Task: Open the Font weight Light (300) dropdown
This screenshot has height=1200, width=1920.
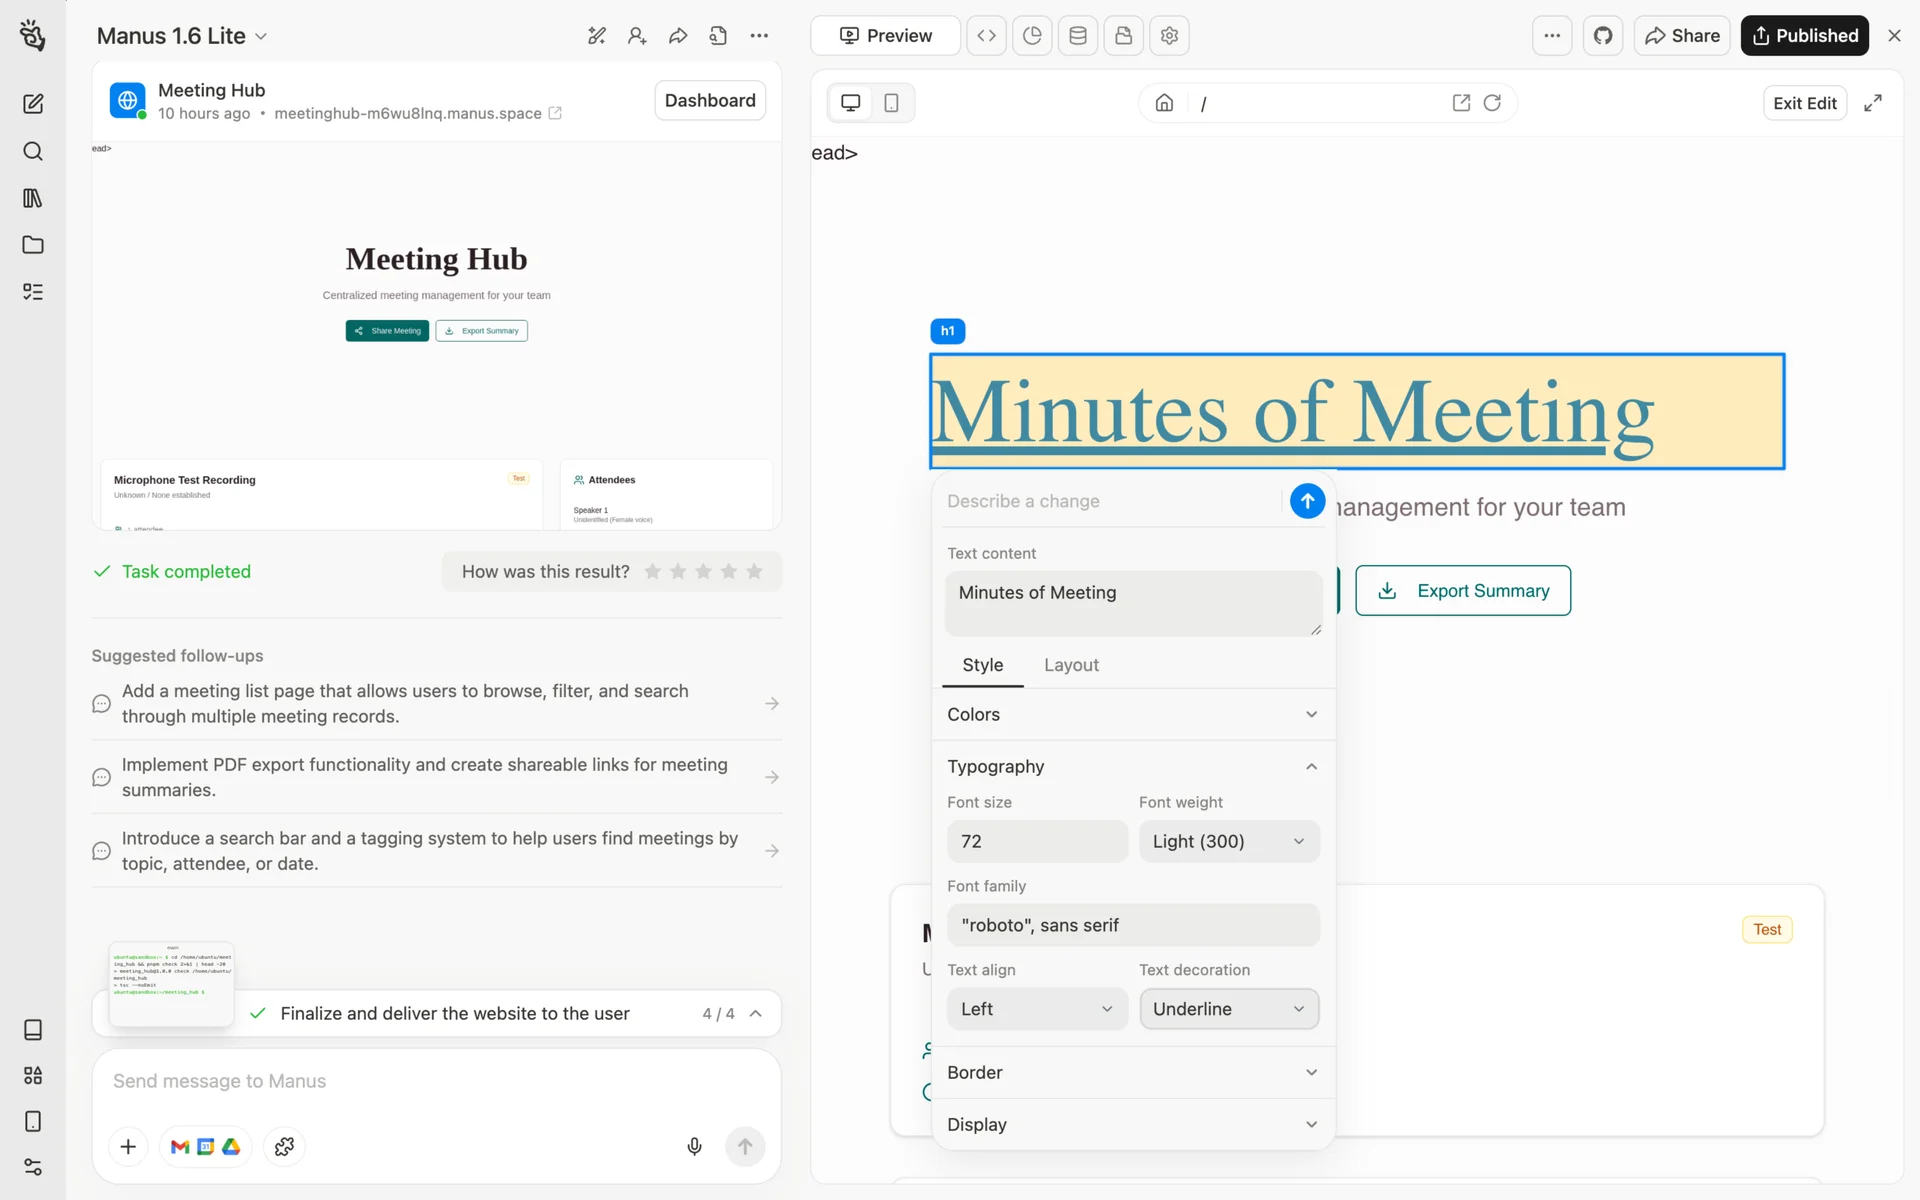Action: coord(1228,841)
